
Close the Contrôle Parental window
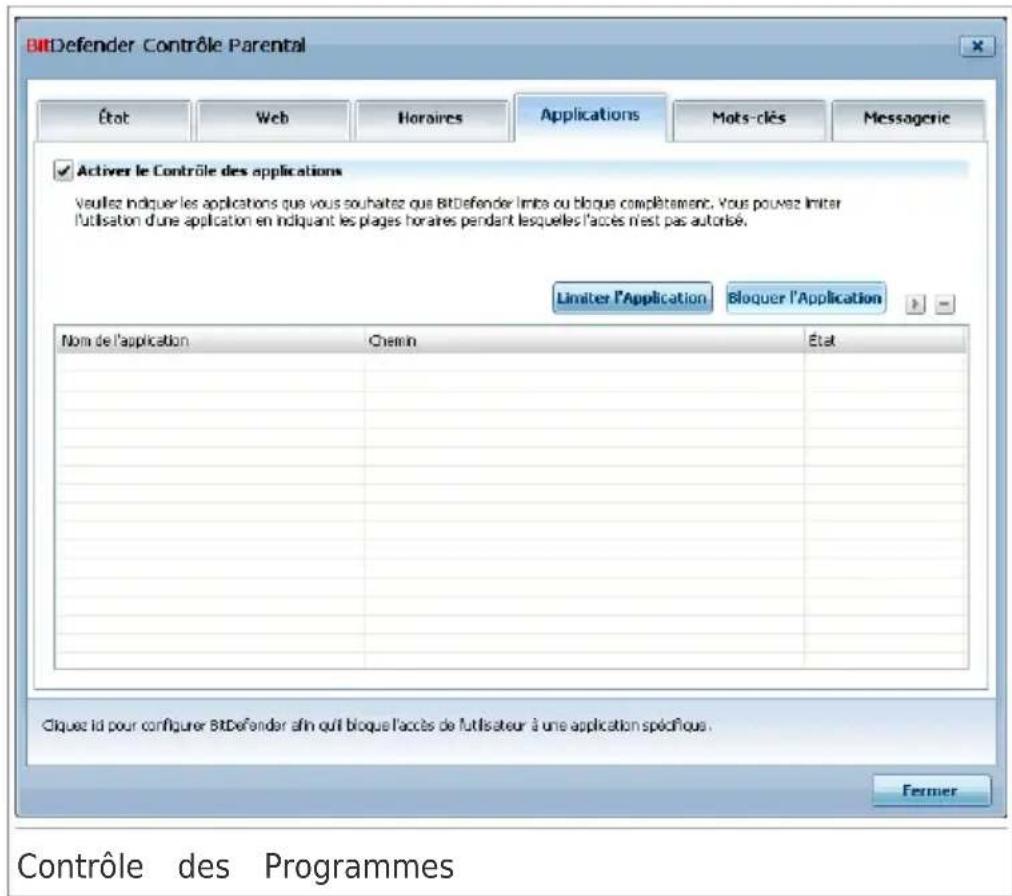977,46
